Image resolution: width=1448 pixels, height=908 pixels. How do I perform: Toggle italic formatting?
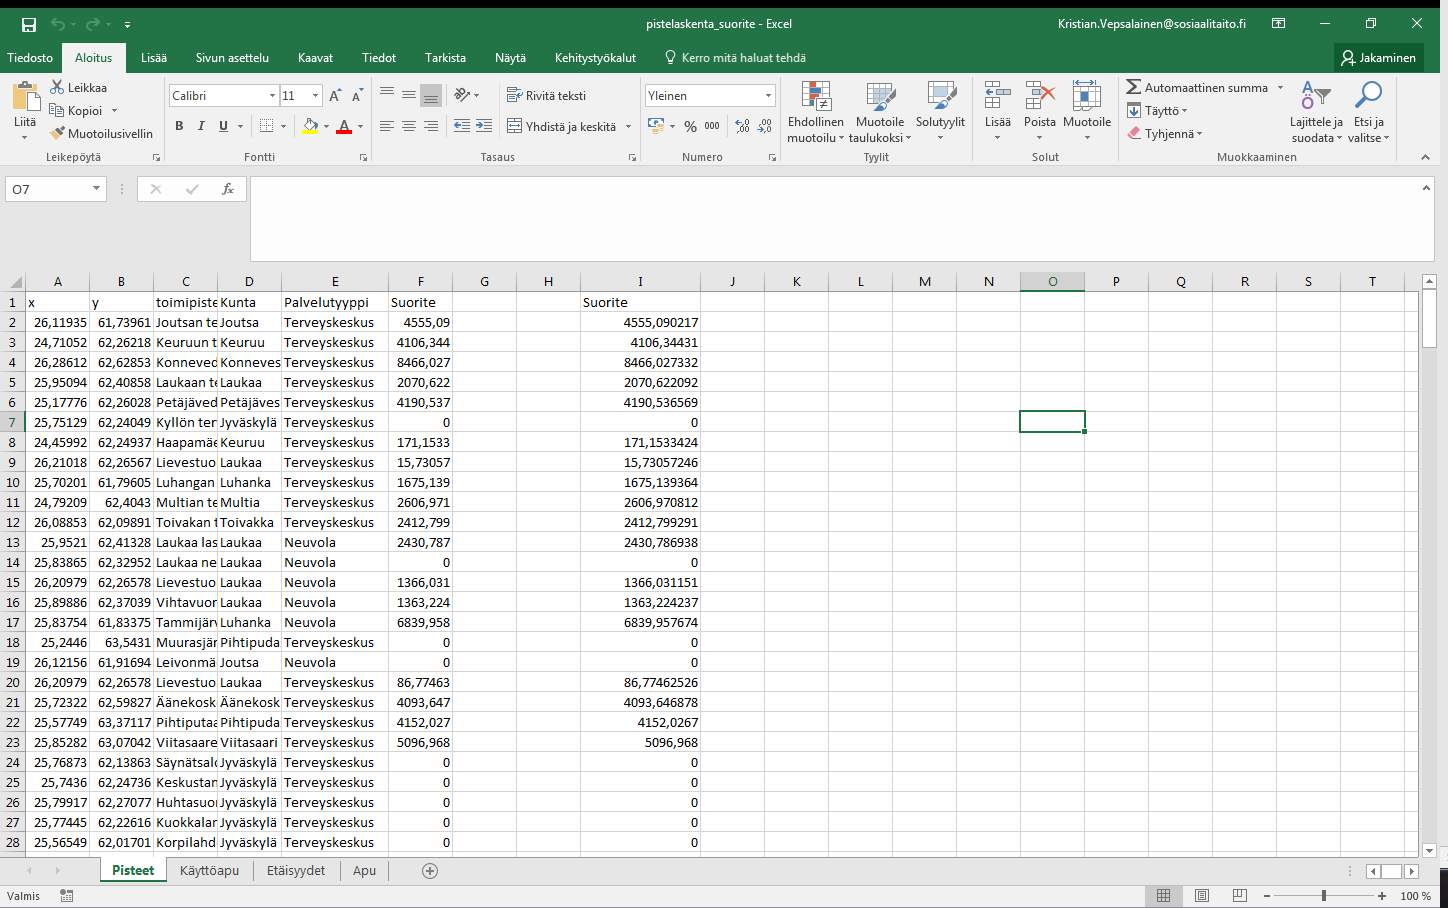click(201, 126)
